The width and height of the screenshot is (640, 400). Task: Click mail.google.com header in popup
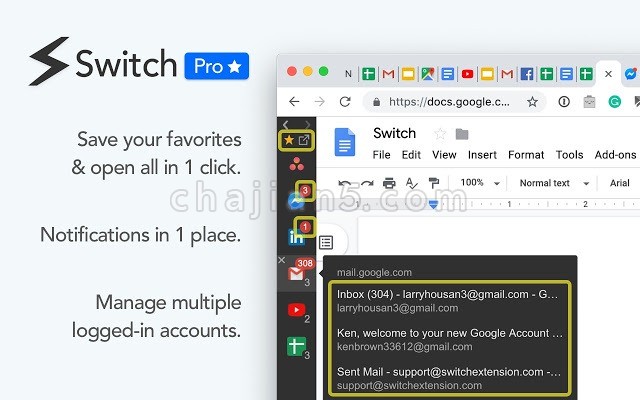(x=374, y=272)
